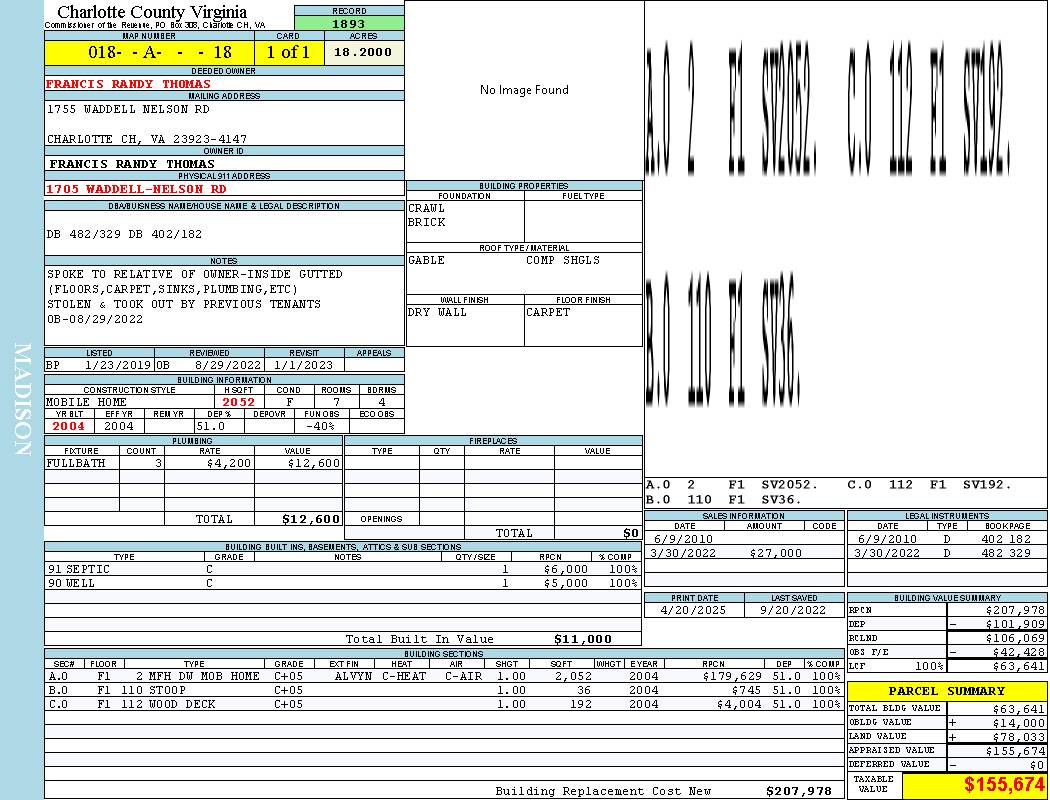Click the RCLND value $106,069
The height and width of the screenshot is (800, 1050).
coord(1015,639)
